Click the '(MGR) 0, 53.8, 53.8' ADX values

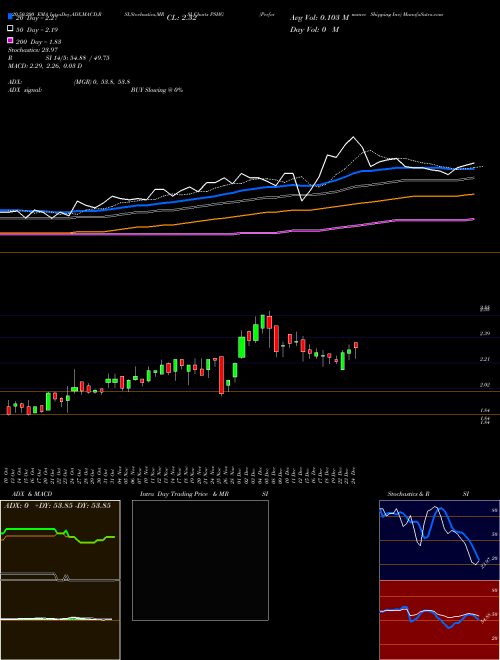102,82
